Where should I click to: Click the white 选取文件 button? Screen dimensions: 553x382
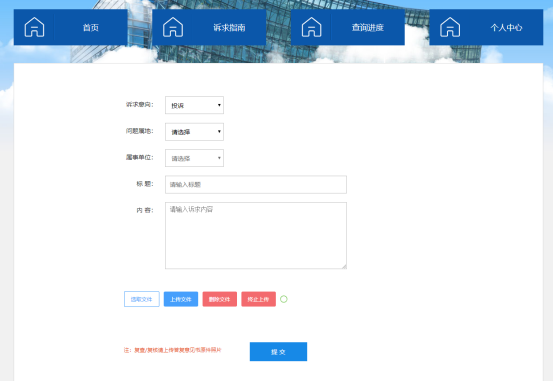142,299
